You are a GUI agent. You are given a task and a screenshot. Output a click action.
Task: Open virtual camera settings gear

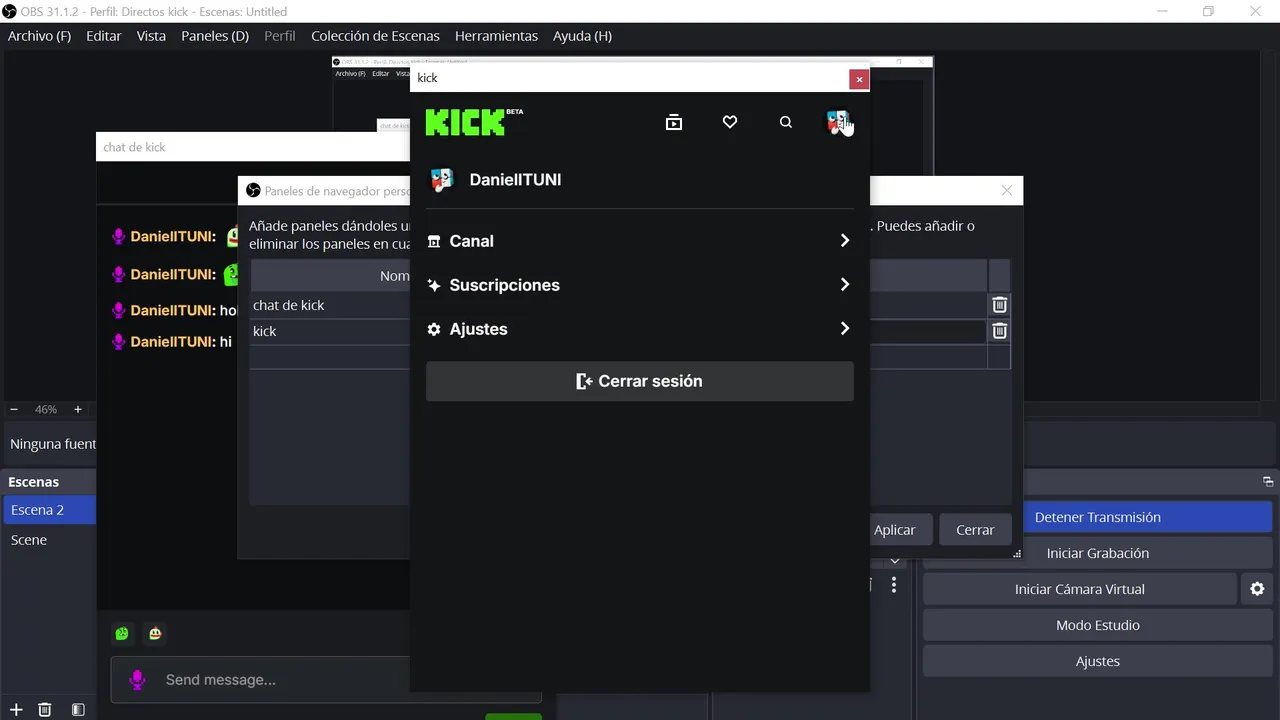coord(1257,589)
